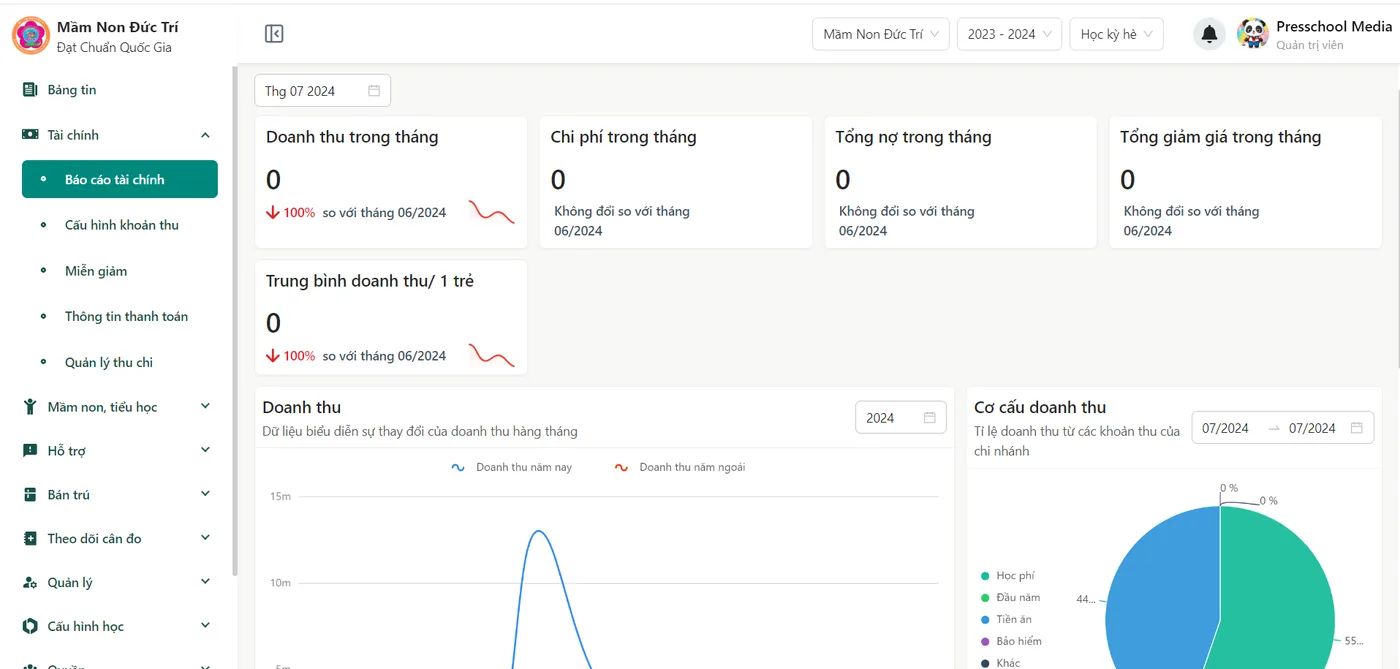Click the Mầm non, tiểu học child icon
Image resolution: width=1400 pixels, height=669 pixels.
pyautogui.click(x=30, y=407)
